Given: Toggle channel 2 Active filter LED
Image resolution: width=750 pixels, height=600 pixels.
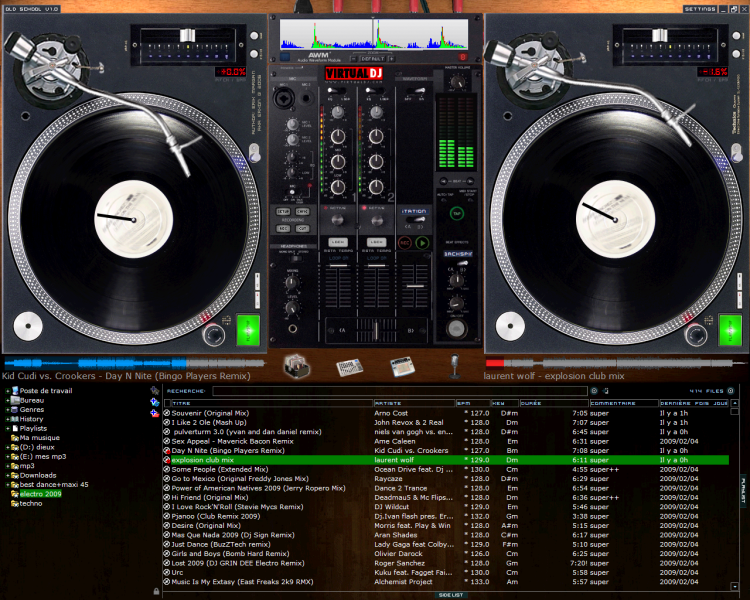Looking at the screenshot, I should 364,208.
